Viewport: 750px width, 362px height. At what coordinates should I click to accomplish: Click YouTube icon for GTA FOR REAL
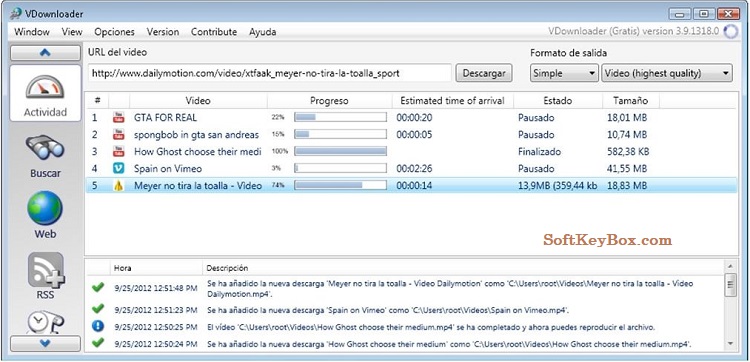[119, 117]
